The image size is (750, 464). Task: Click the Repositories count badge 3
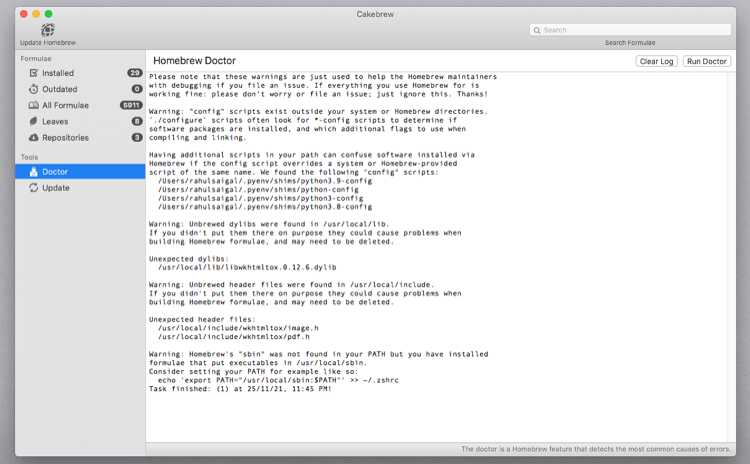(x=137, y=138)
